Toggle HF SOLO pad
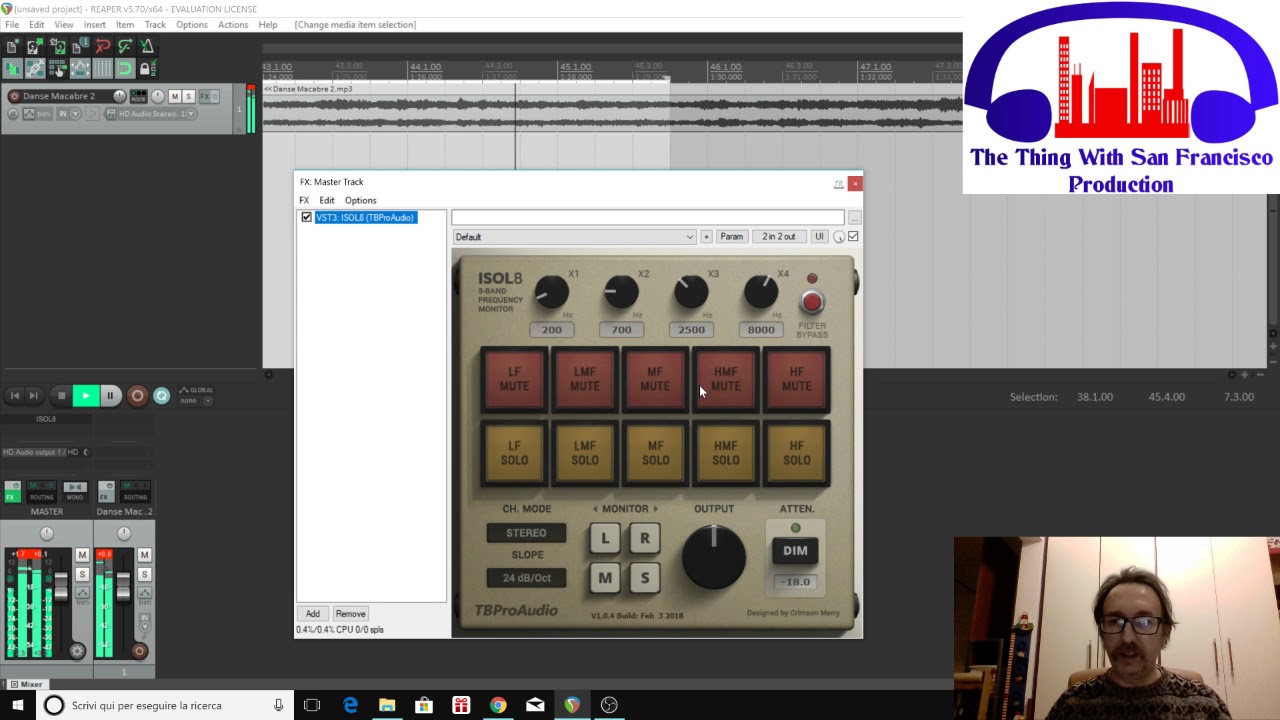The width and height of the screenshot is (1280, 720). [796, 453]
